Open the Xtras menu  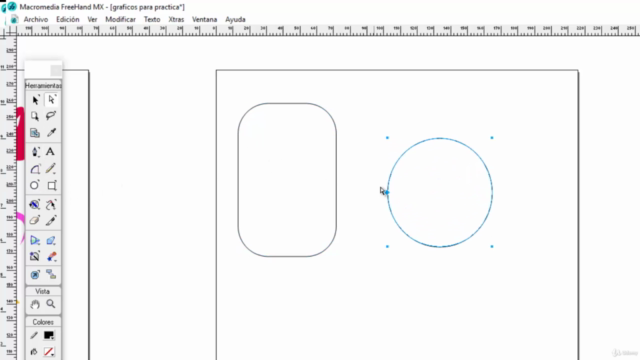[x=176, y=20]
